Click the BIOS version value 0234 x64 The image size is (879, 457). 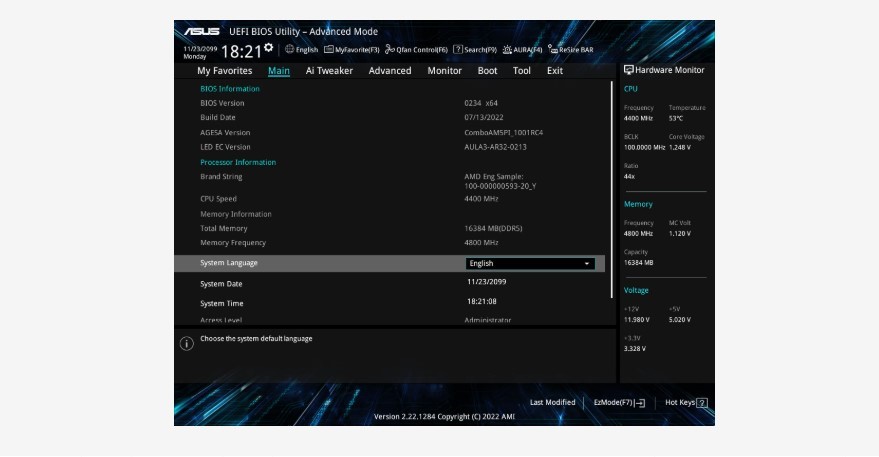pos(481,103)
